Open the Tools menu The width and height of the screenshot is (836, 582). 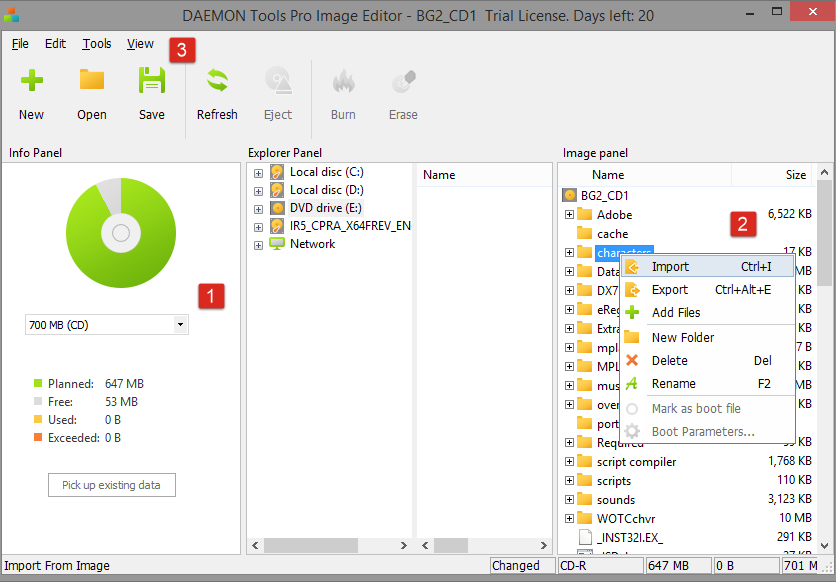point(97,44)
